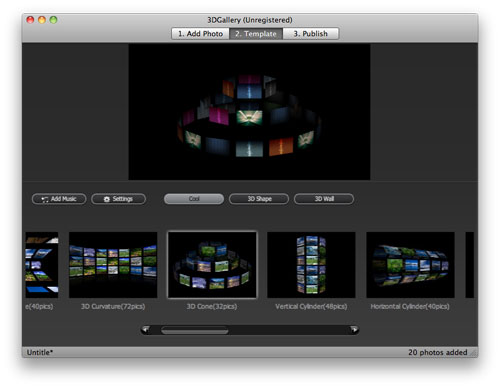Image resolution: width=500 pixels, height=388 pixels.
Task: Pick the 3D Curvature template thumbnail
Action: (113, 265)
